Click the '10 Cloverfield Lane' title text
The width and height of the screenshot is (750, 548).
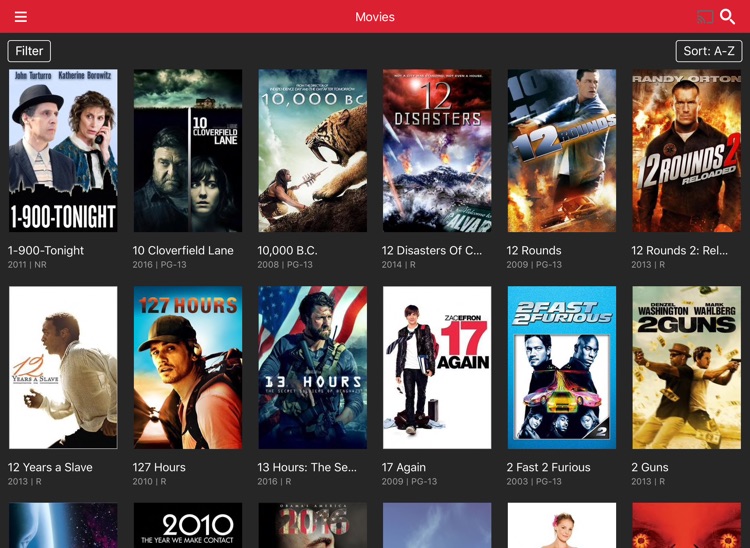[x=183, y=251]
